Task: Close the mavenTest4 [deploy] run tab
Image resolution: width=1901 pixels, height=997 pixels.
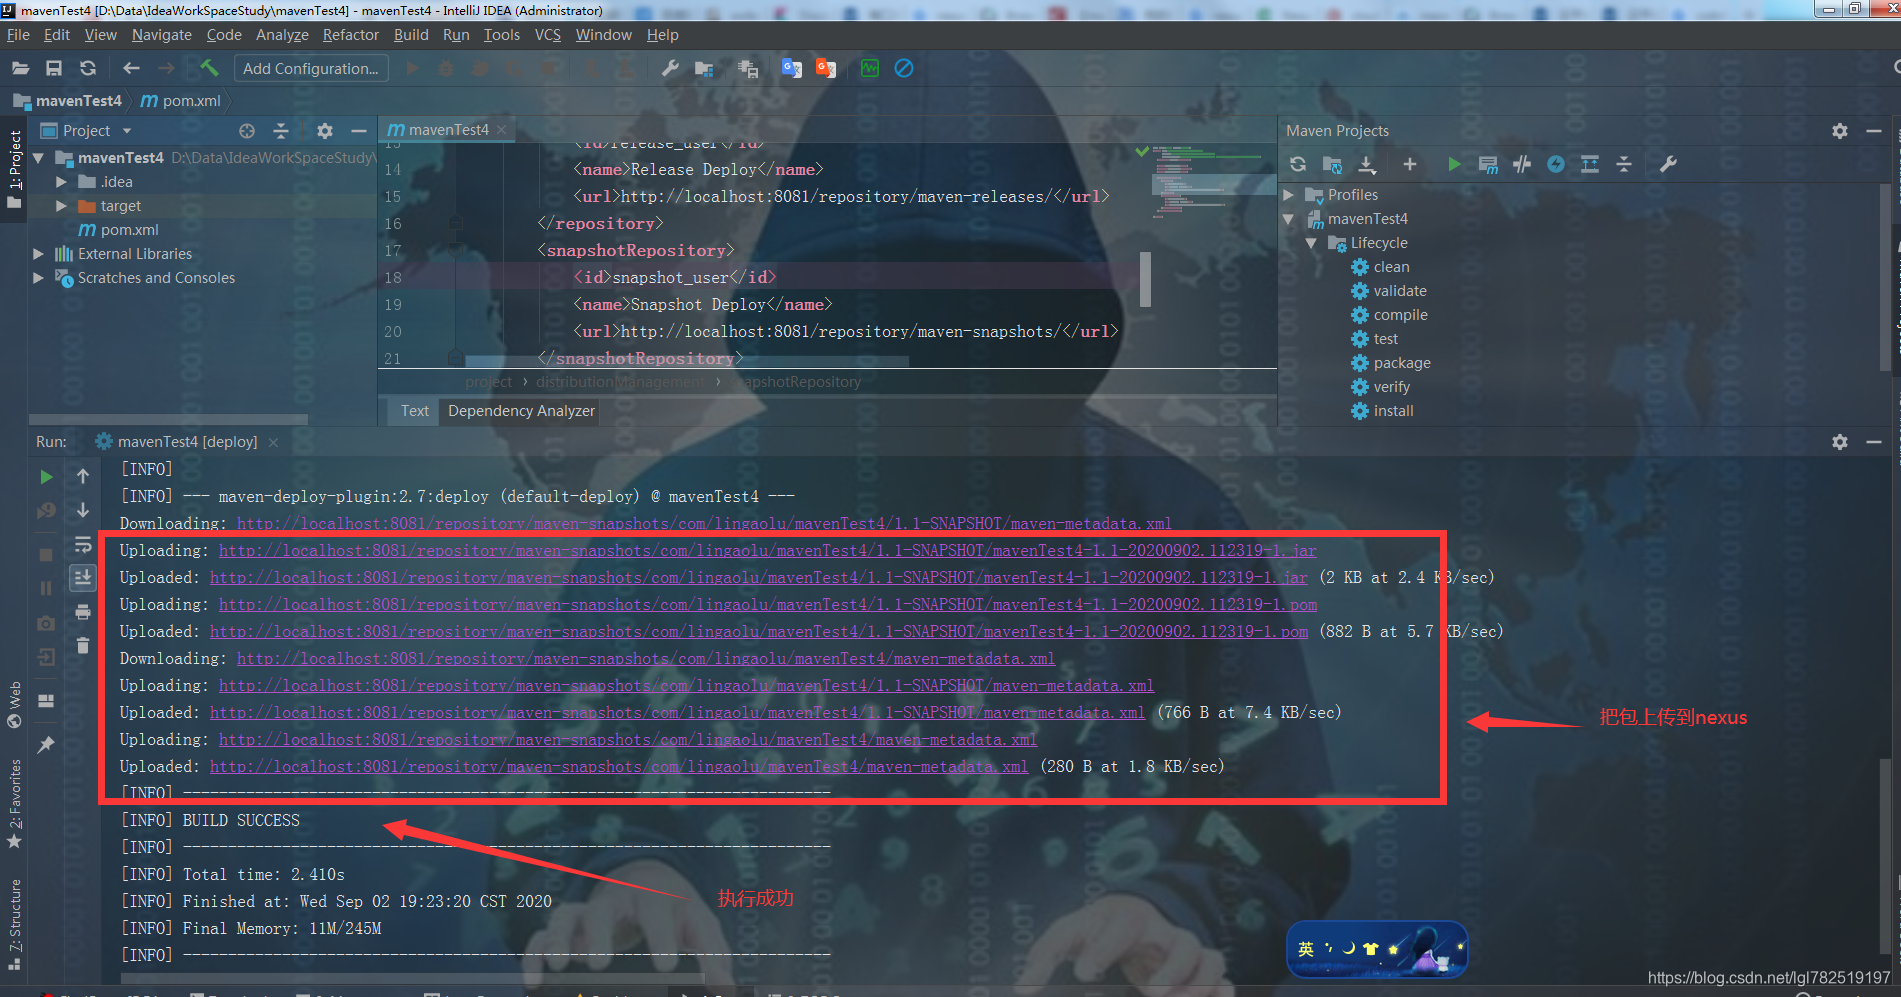Action: (x=273, y=442)
